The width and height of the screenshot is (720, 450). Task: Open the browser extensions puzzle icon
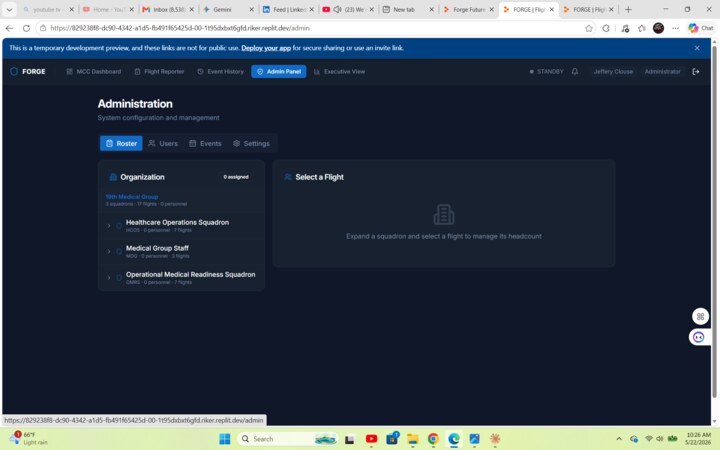pyautogui.click(x=606, y=28)
